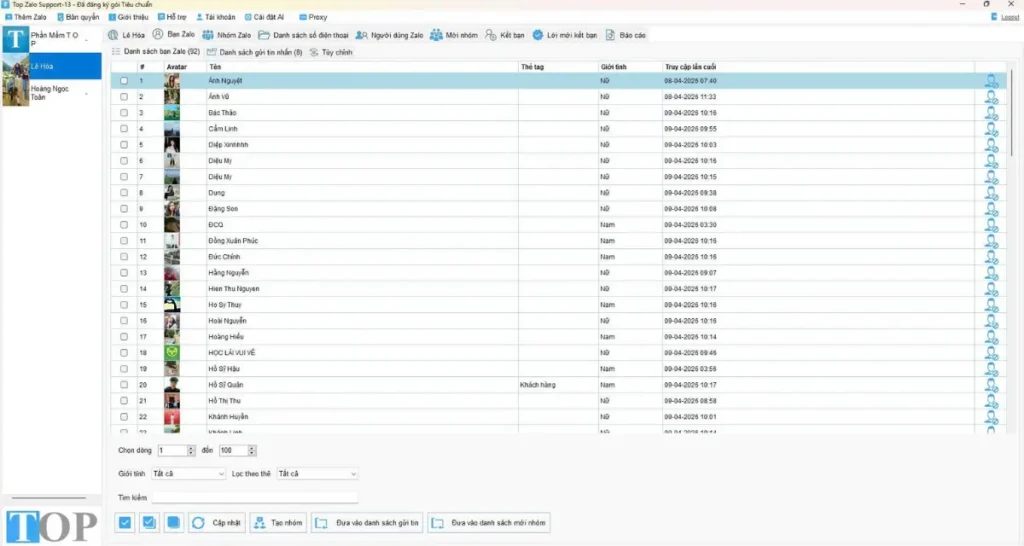Click the uncheck-all square icon button
The width and height of the screenshot is (1024, 546).
173,522
